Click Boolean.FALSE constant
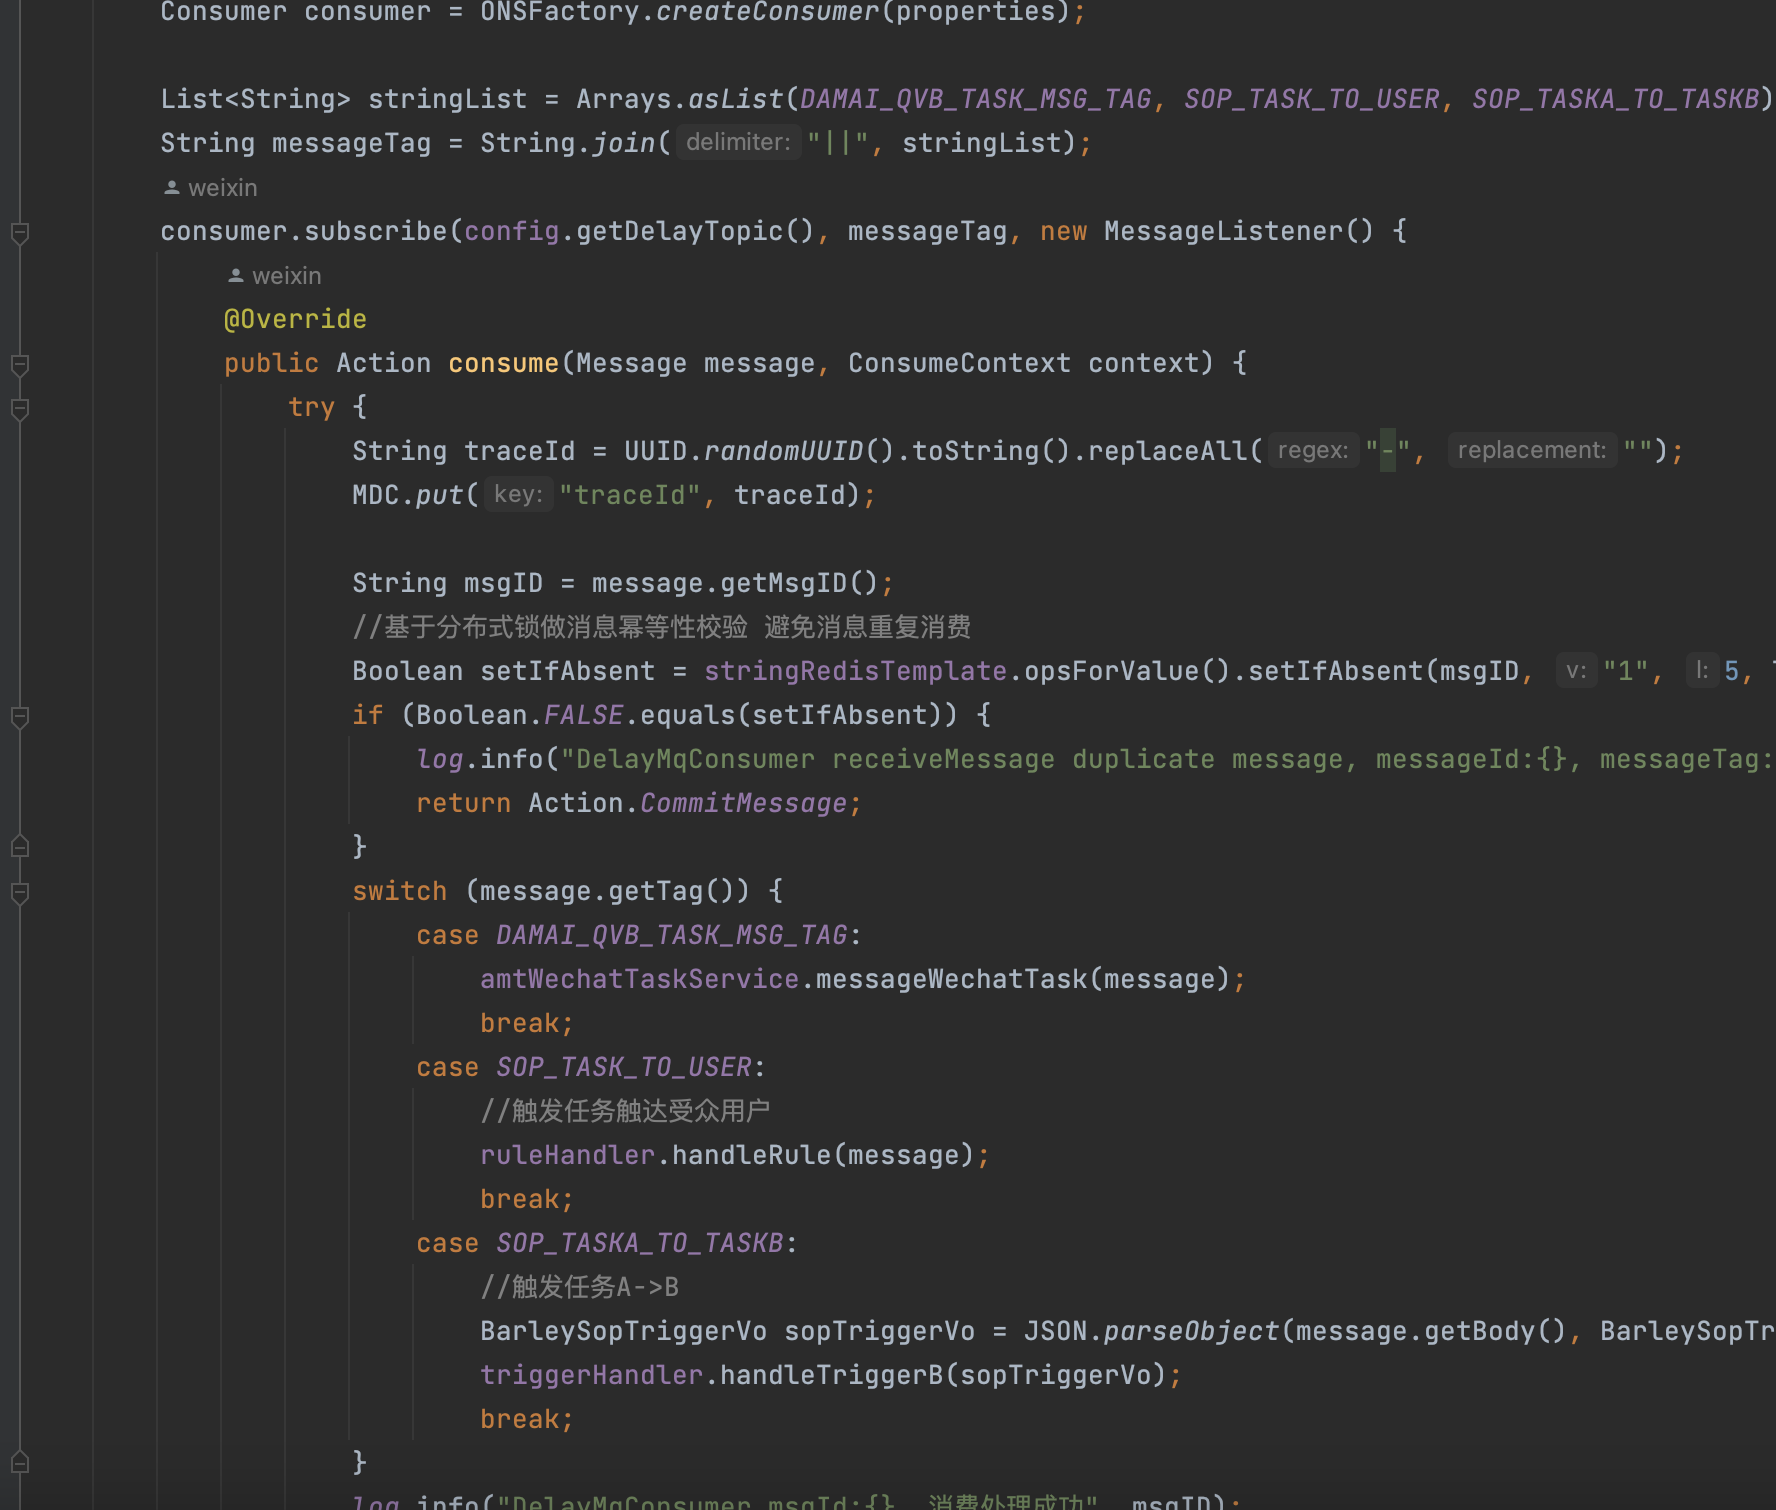This screenshot has width=1776, height=1510. click(x=520, y=715)
